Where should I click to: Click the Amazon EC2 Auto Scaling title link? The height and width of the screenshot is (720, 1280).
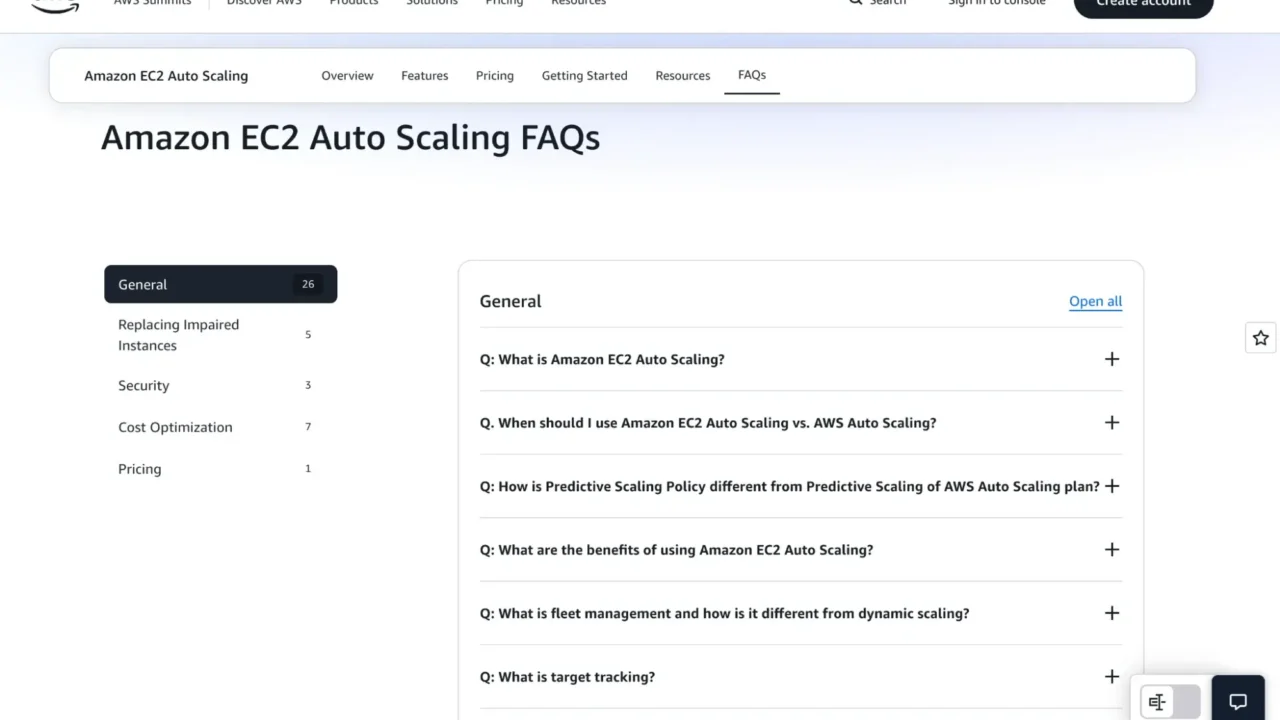coord(166,76)
